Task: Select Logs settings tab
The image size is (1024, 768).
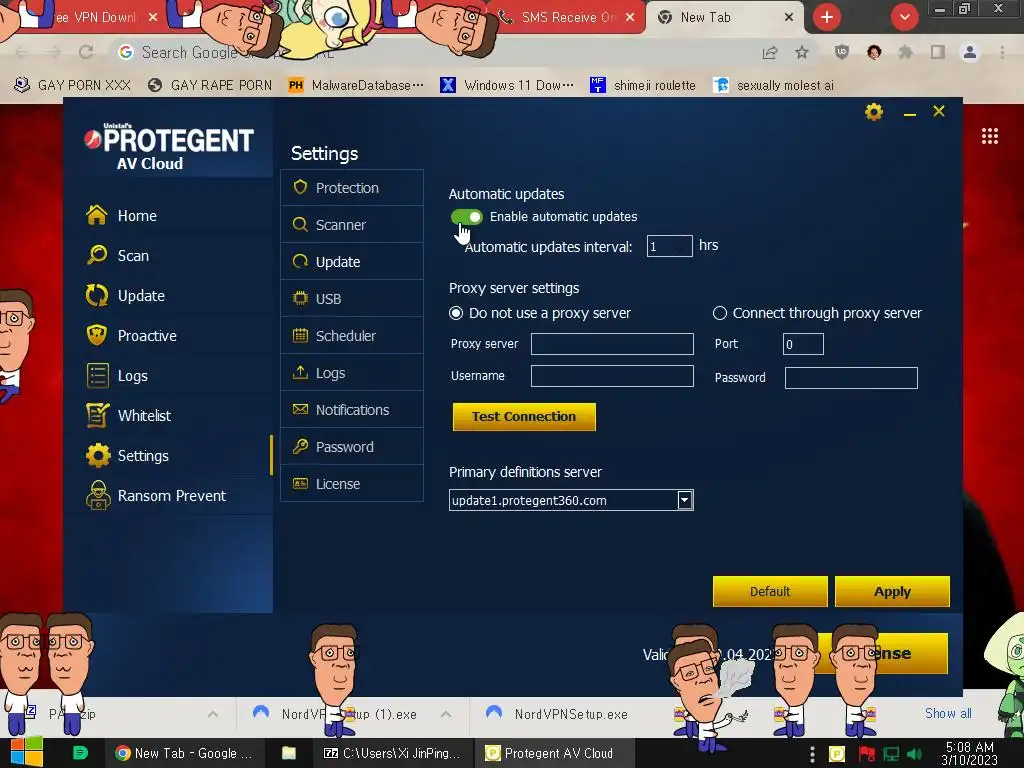Action: click(352, 373)
